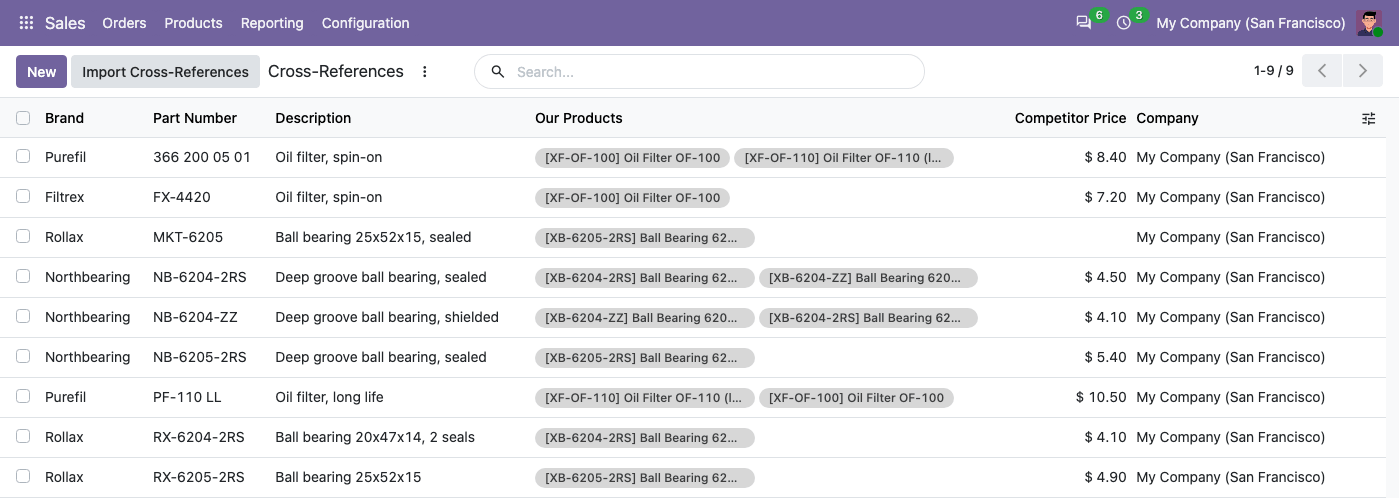The width and height of the screenshot is (1399, 498).
Task: Click the search magnifier icon
Action: [497, 72]
